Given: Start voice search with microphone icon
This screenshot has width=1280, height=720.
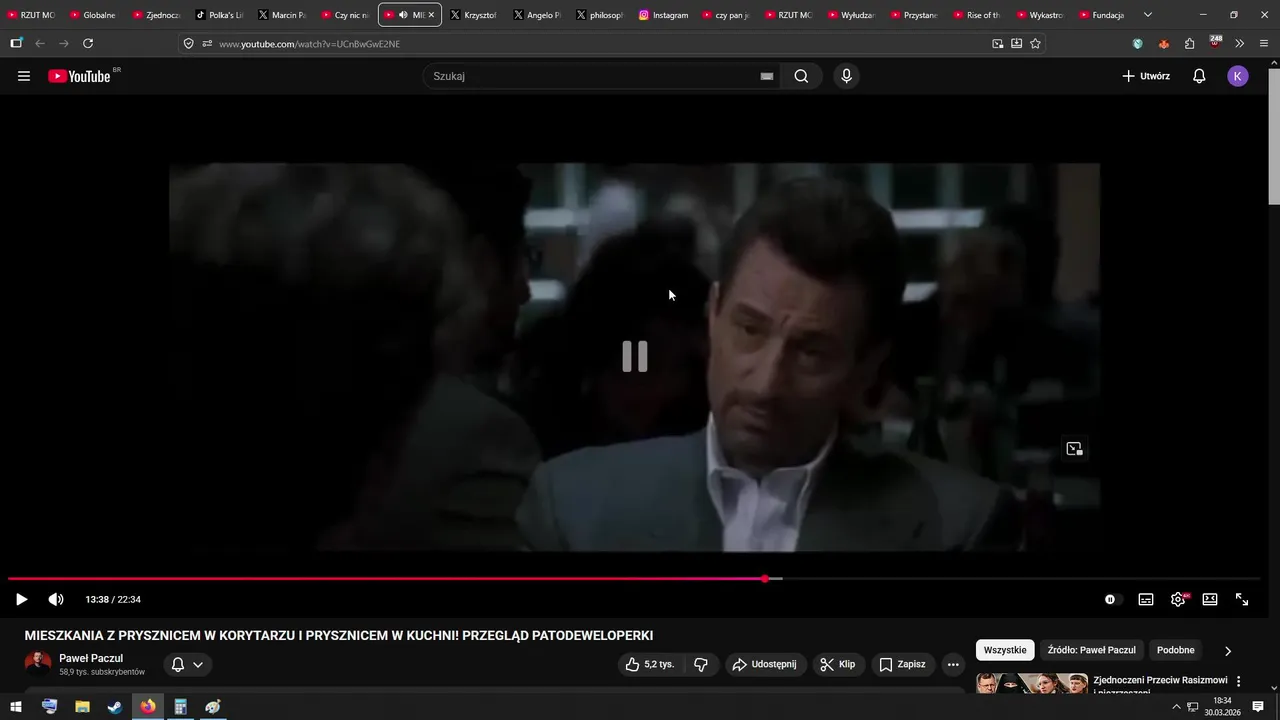Looking at the screenshot, I should tap(847, 76).
